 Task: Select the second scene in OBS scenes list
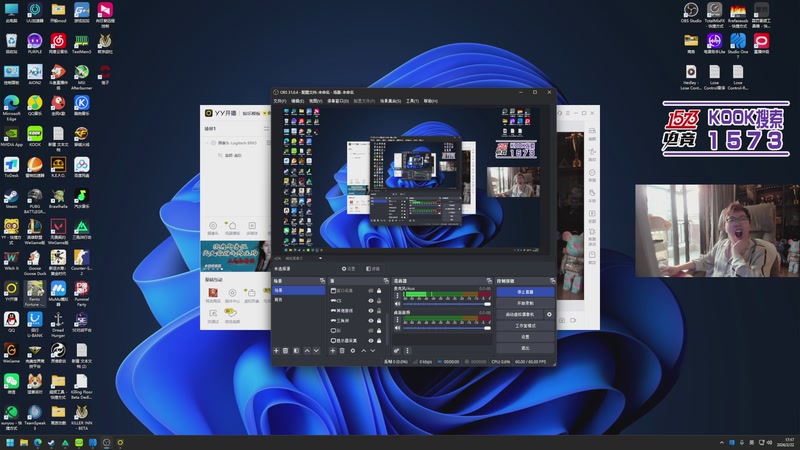click(x=299, y=299)
